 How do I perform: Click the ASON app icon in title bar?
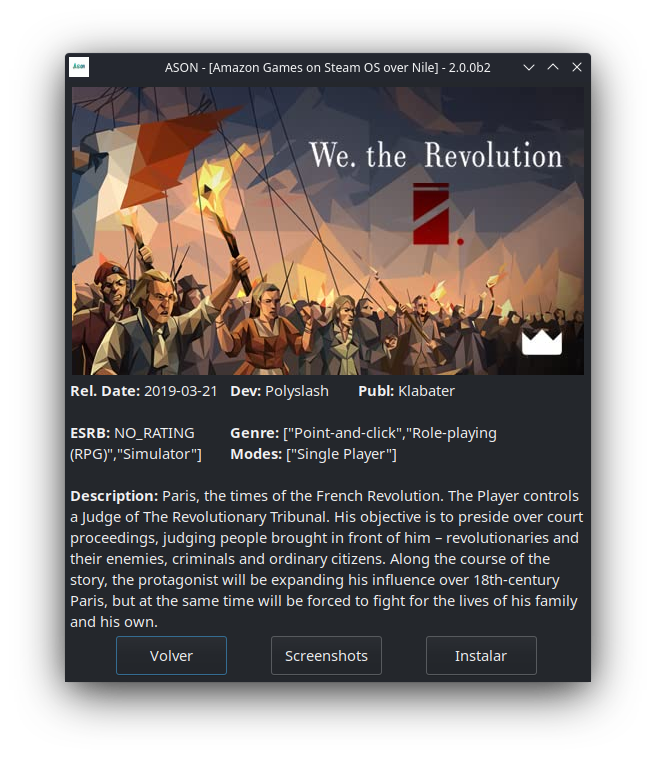79,67
